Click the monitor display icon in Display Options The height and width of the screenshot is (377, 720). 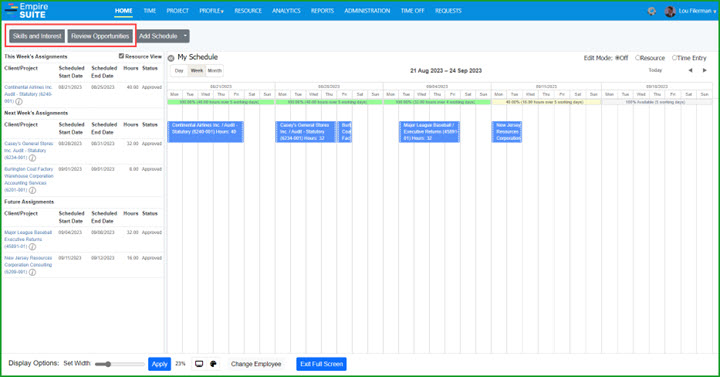click(x=199, y=364)
